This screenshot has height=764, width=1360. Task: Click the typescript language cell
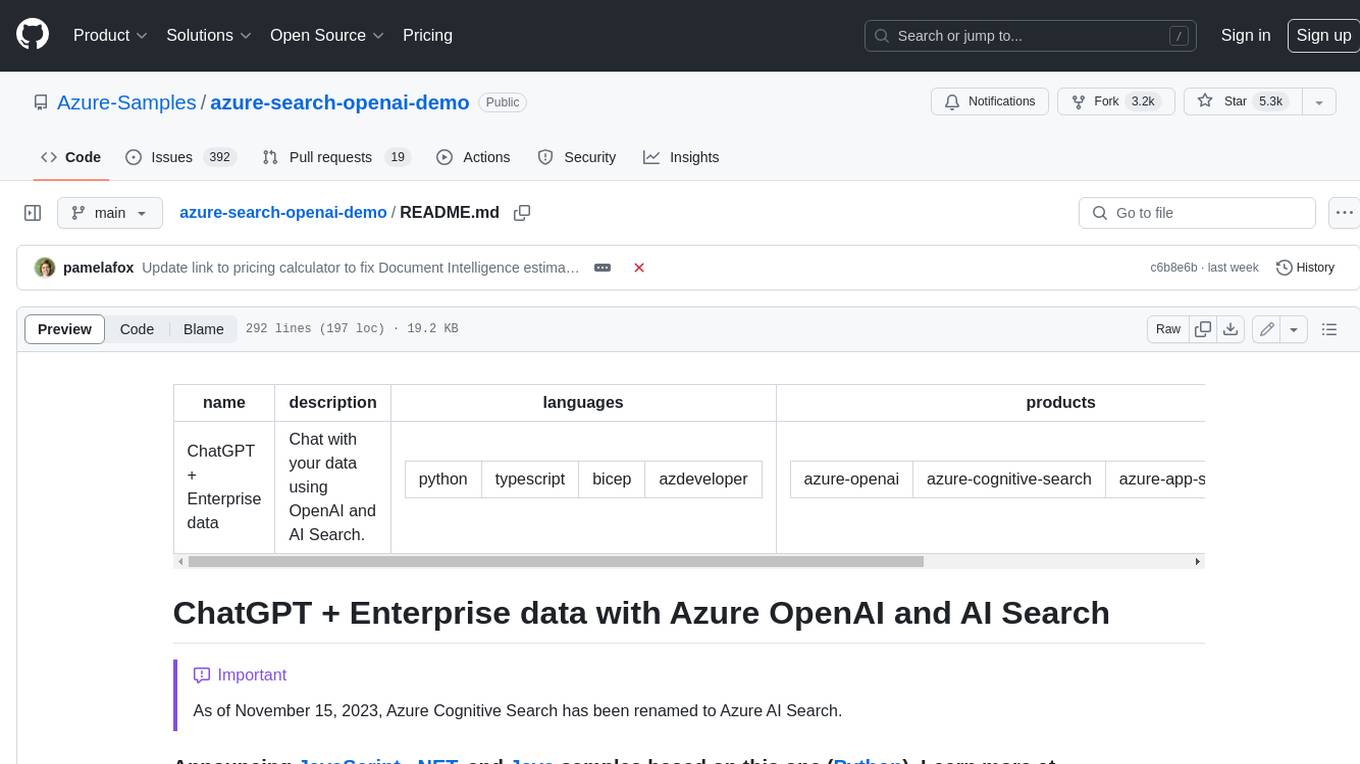(x=530, y=479)
